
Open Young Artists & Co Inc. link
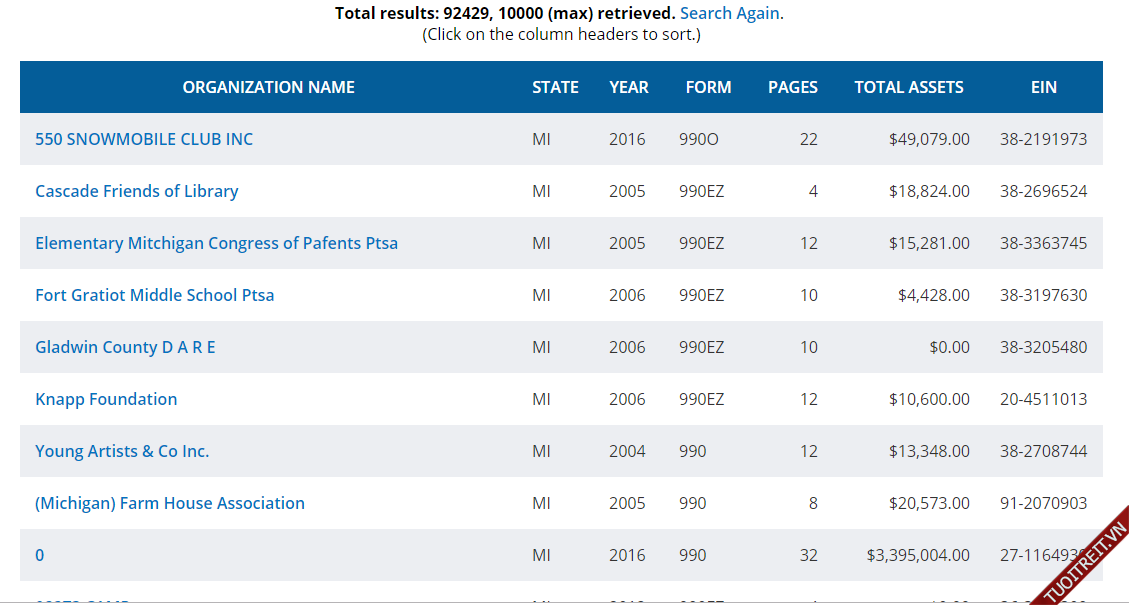[122, 452]
